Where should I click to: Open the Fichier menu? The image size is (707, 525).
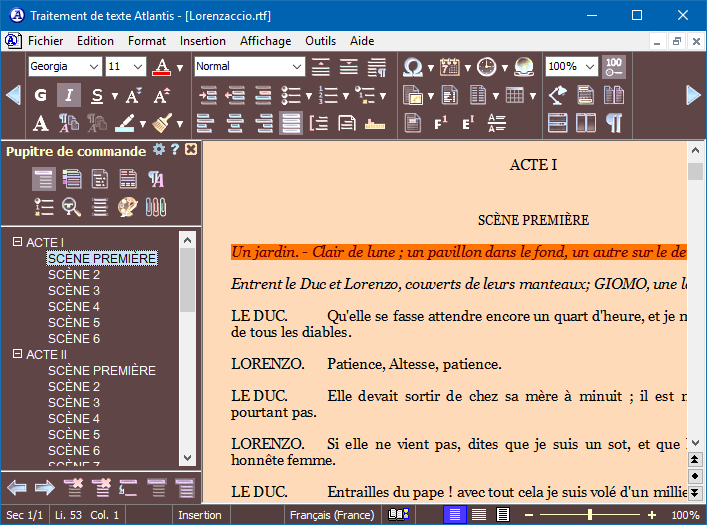46,41
